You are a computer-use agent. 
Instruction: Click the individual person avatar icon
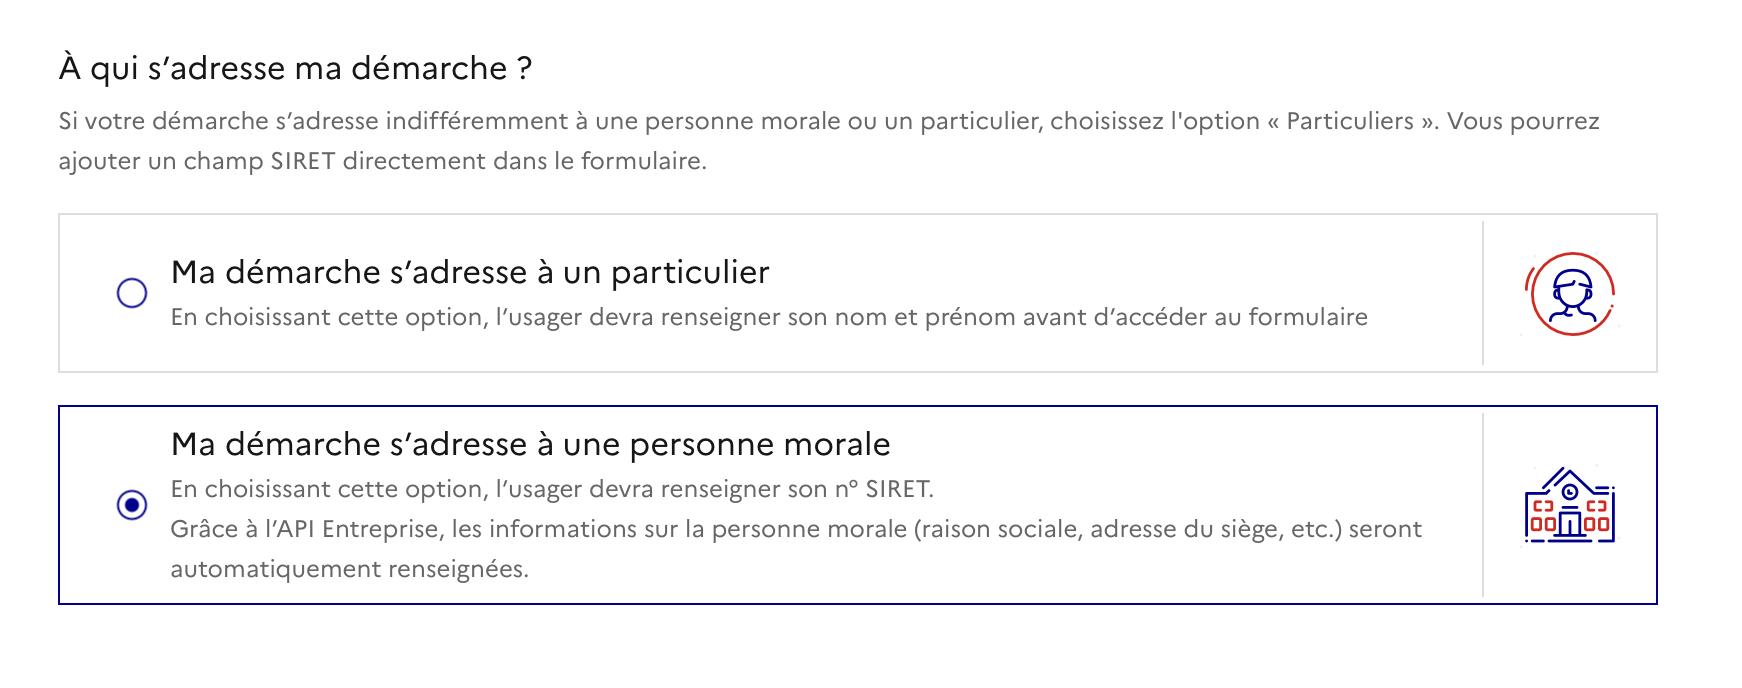coord(1570,294)
